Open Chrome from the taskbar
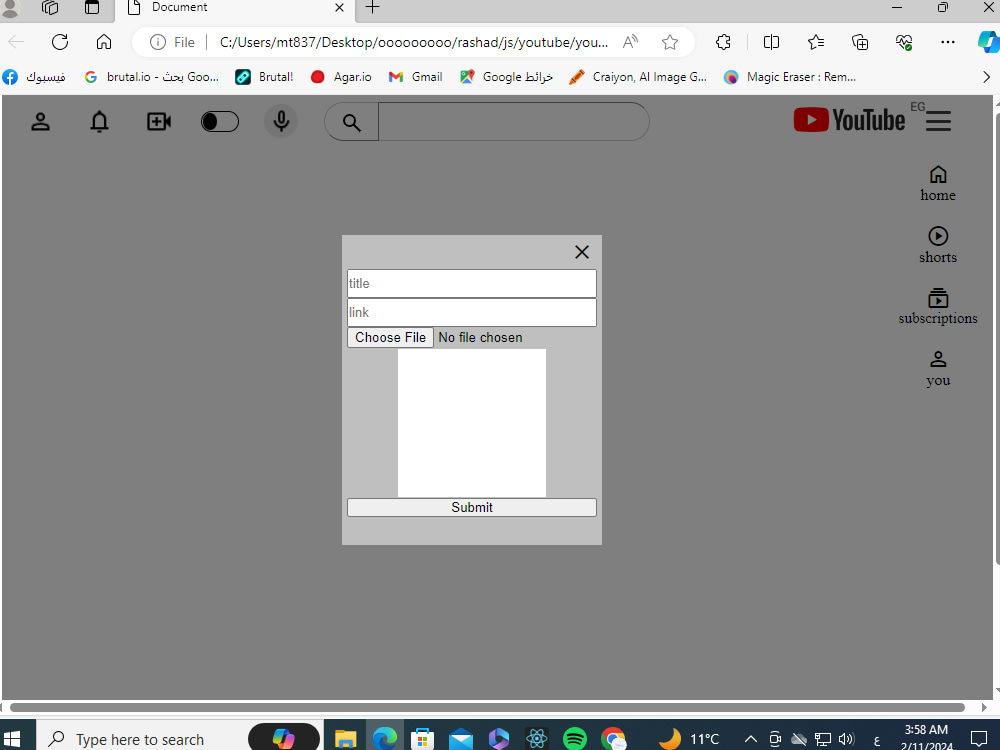 click(x=614, y=739)
